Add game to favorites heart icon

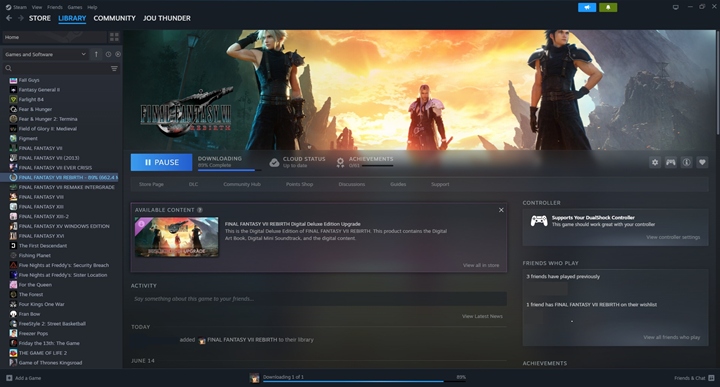702,163
